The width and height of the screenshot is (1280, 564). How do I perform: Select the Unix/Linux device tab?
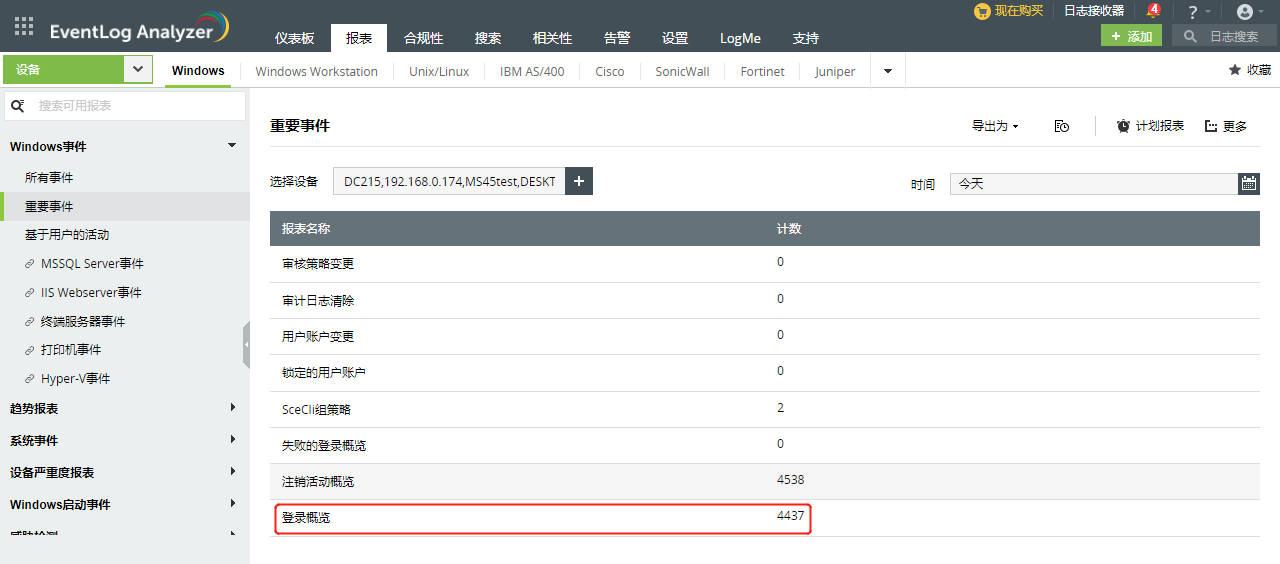coord(439,71)
